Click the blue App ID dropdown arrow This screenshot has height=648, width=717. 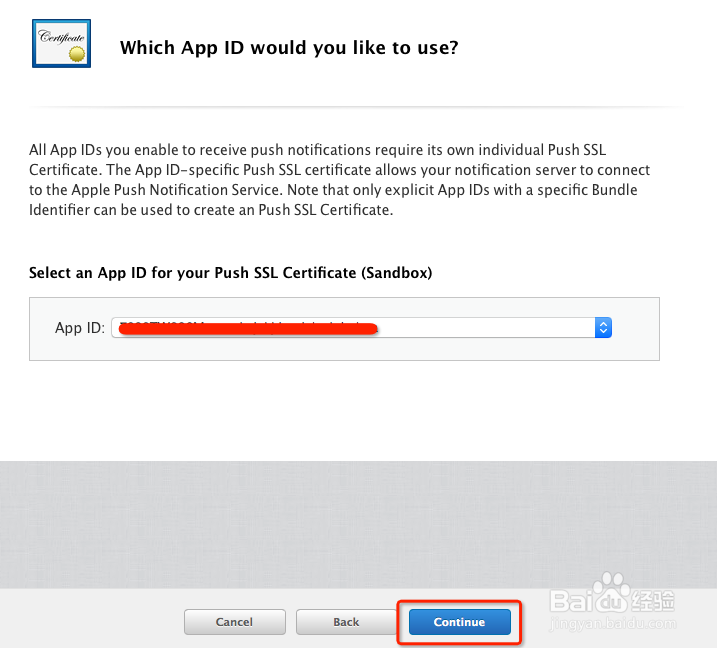pos(602,327)
